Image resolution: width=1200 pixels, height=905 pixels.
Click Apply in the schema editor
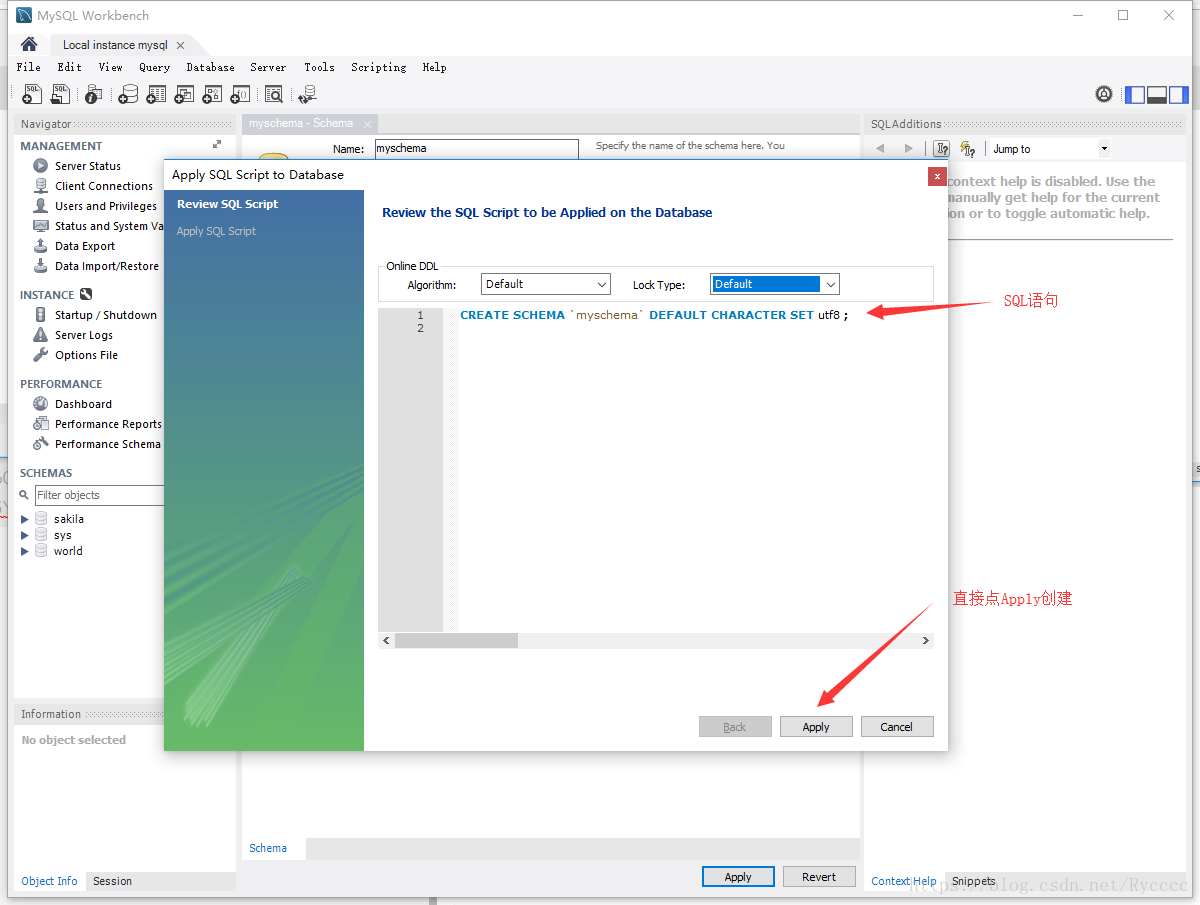[738, 877]
